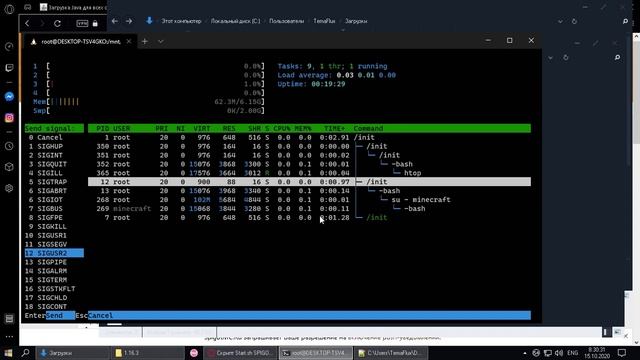
Task: Click Этот компьютер breadcrumb in Explorer
Action: point(181,21)
